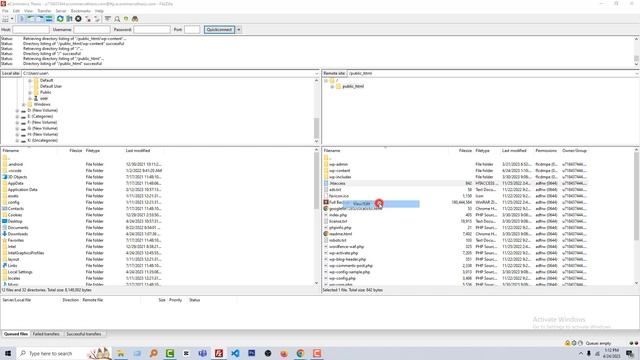Image resolution: width=640 pixels, height=360 pixels.
Task: Select wp-config.php in the remote list
Action: click(x=342, y=278)
